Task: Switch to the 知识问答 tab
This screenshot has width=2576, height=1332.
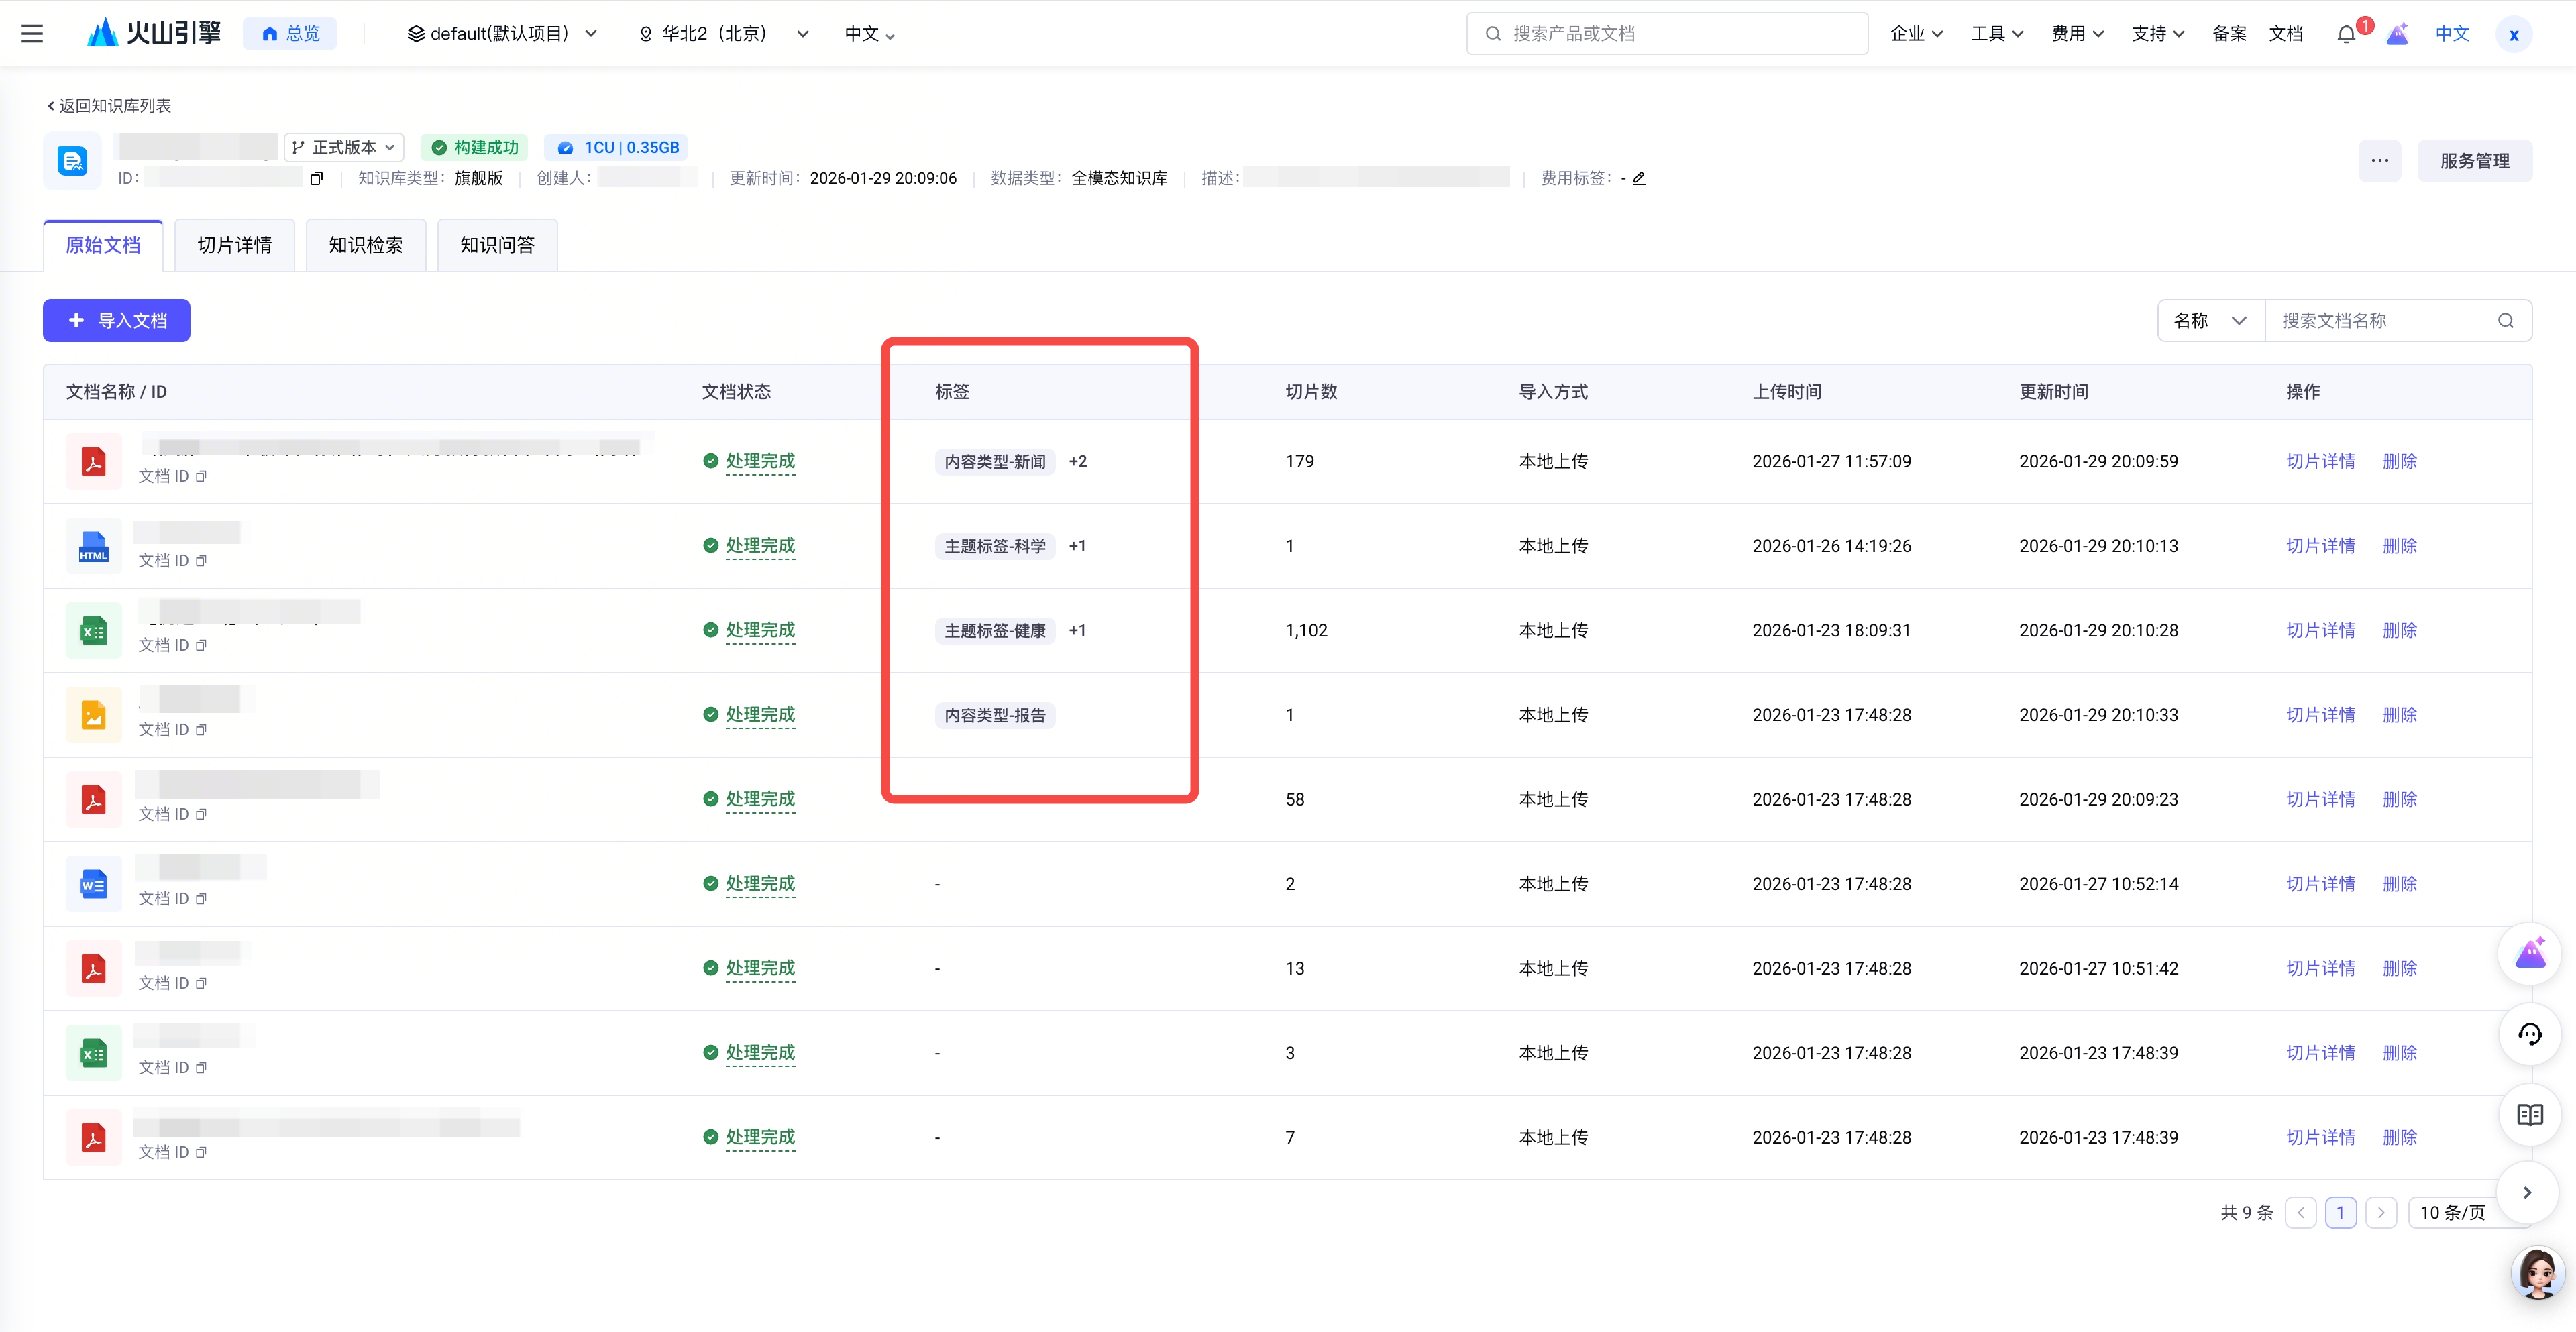Action: [x=497, y=245]
